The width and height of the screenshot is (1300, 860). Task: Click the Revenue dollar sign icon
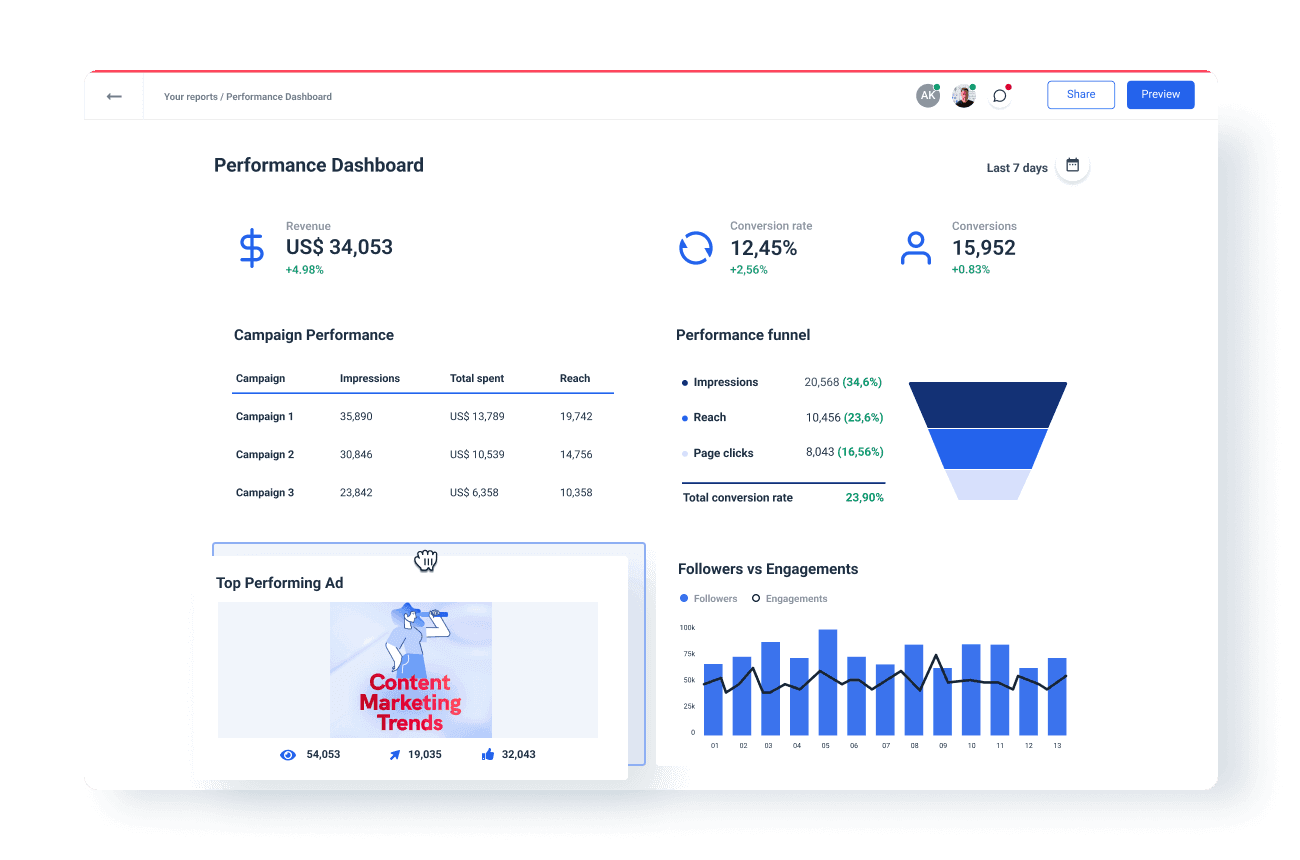pyautogui.click(x=251, y=247)
